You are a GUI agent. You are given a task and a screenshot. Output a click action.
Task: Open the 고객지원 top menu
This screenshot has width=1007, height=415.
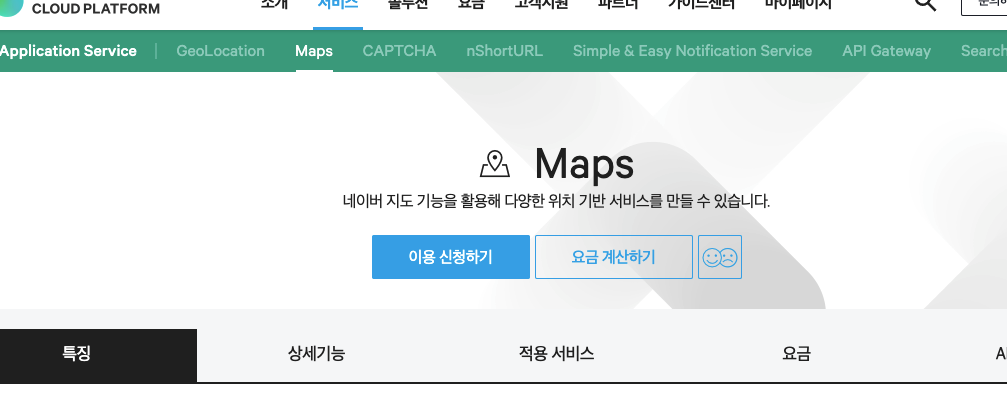tap(541, 4)
